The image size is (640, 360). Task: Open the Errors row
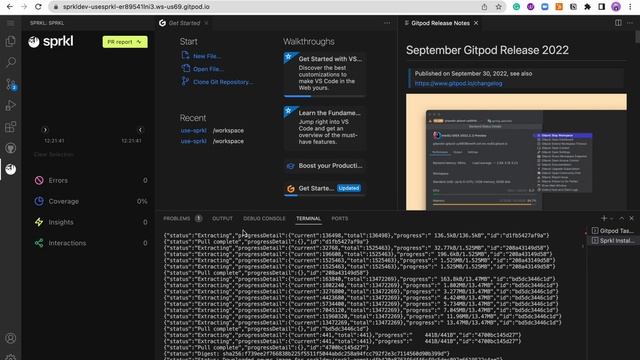[x=91, y=180]
